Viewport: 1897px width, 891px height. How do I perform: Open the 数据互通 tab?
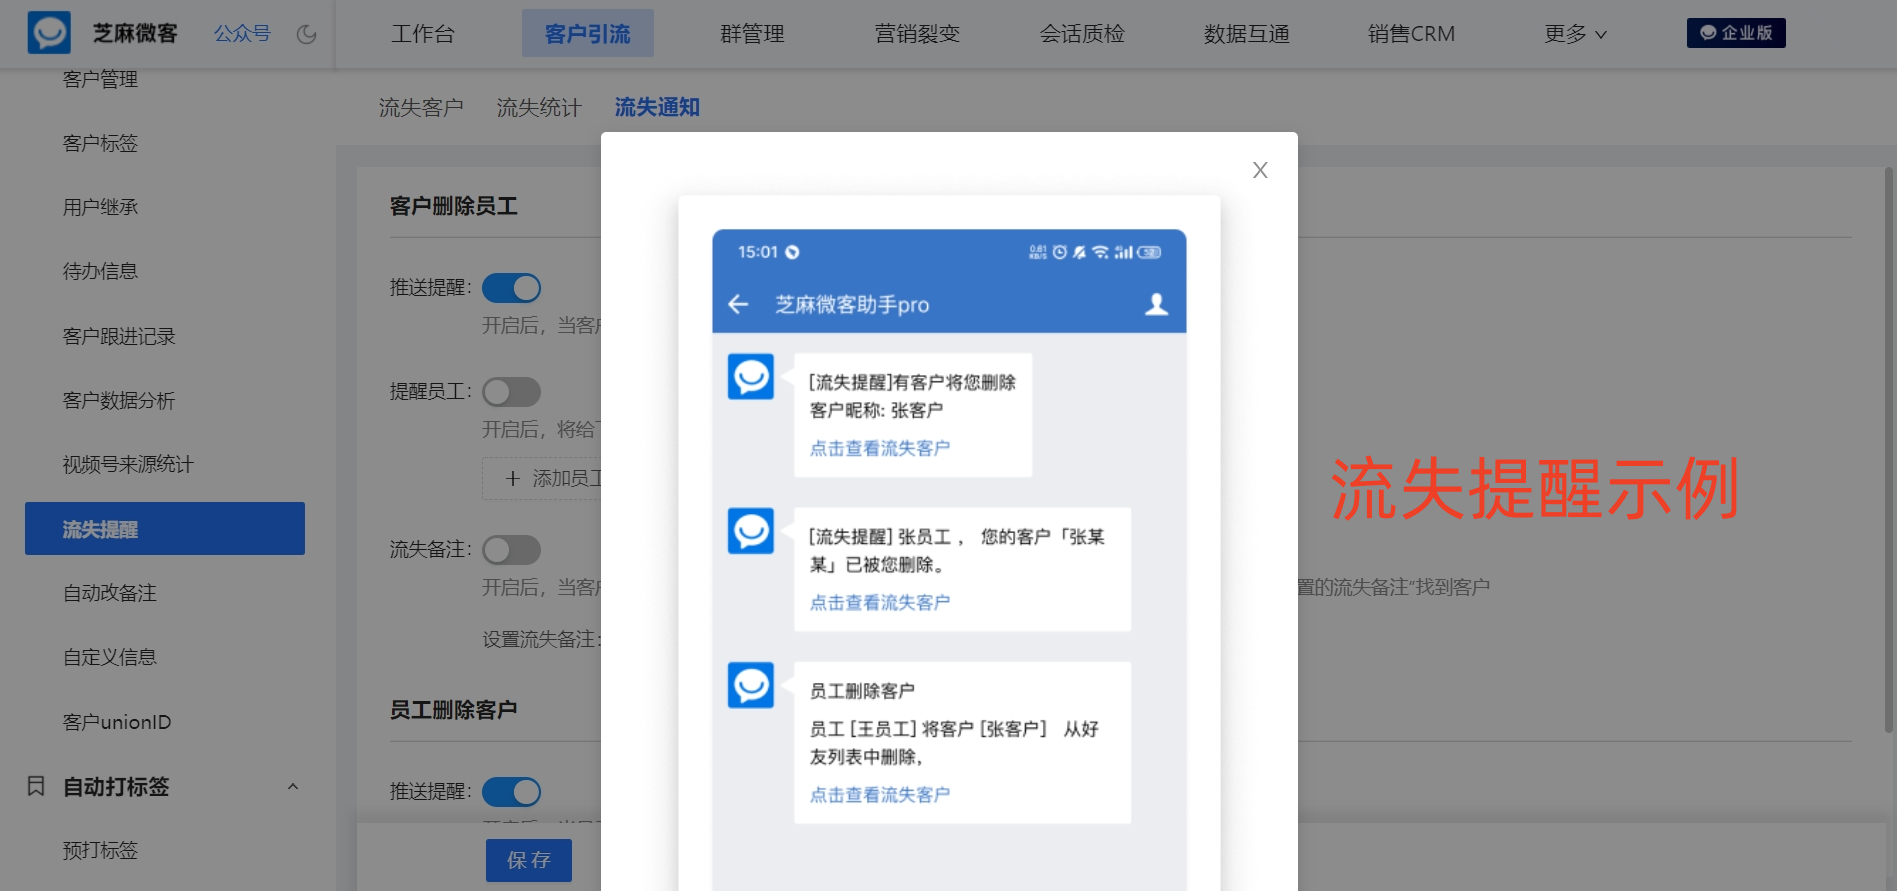pyautogui.click(x=1247, y=34)
